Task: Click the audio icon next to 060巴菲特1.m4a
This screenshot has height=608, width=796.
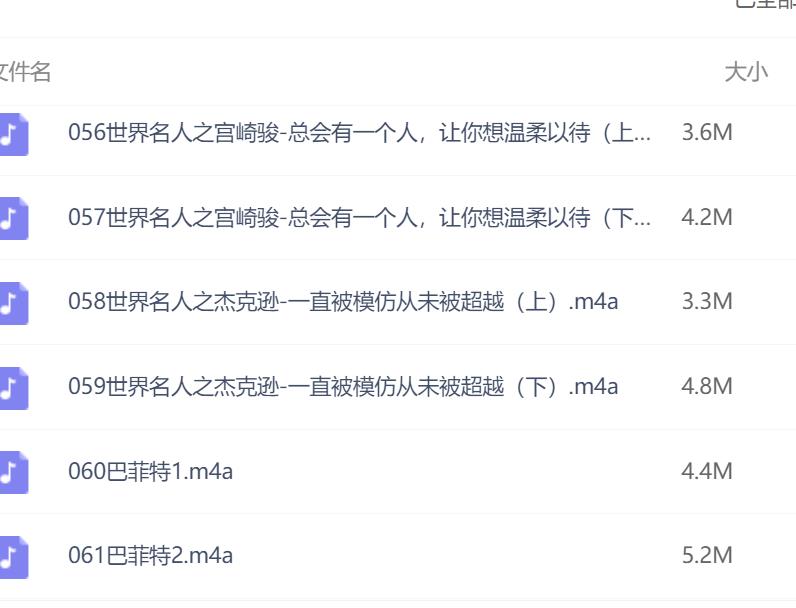Action: tap(14, 472)
